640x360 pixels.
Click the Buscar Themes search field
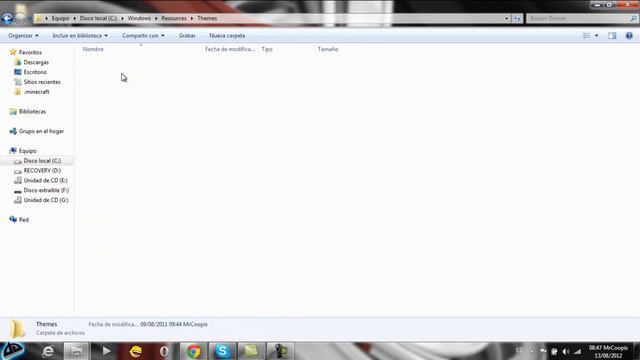(578, 18)
